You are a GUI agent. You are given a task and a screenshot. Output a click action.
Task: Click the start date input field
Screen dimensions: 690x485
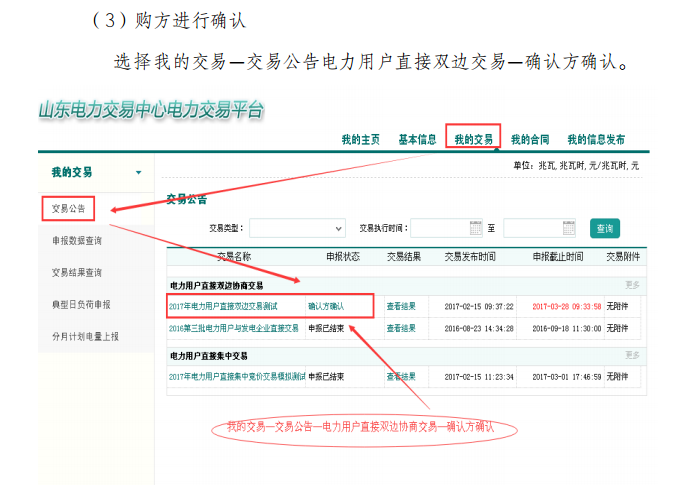[438, 228]
